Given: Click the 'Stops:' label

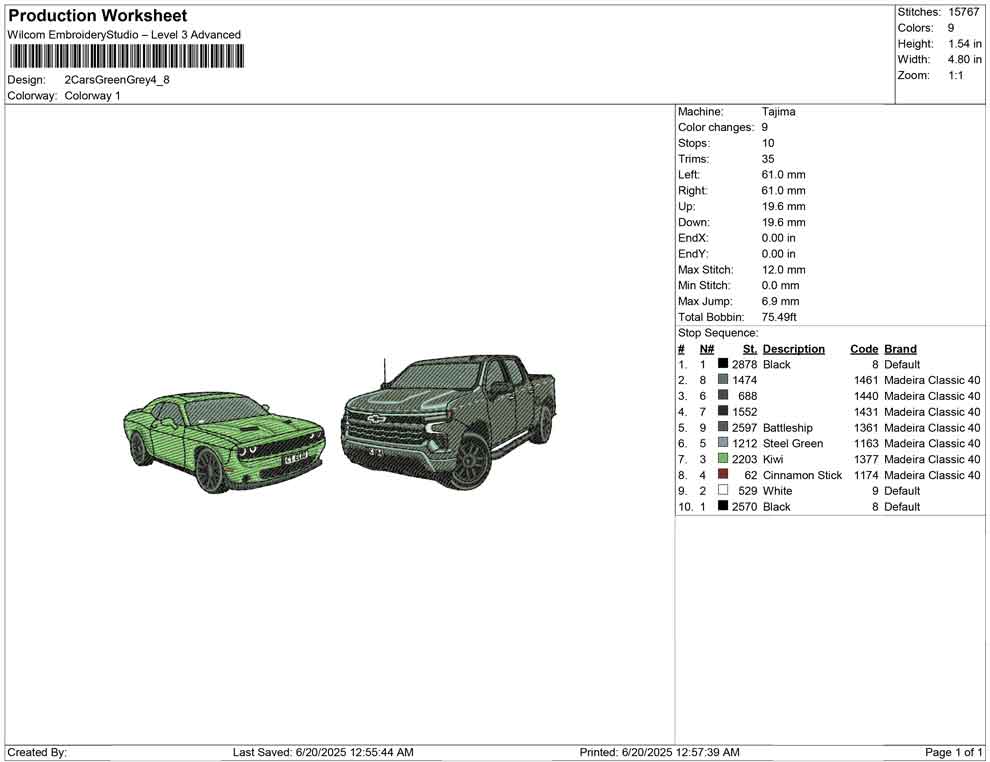Looking at the screenshot, I should [695, 143].
